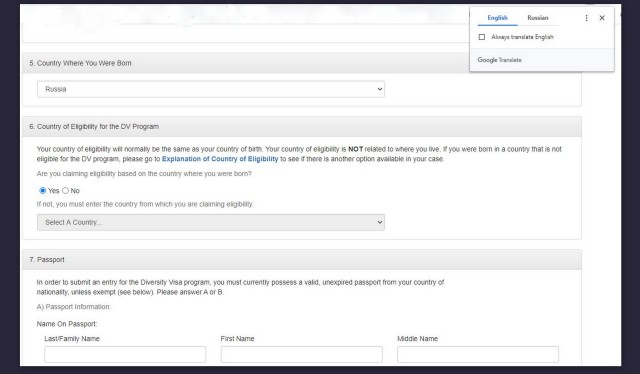
Task: Click the 'Name On Passport:' label
Action: click(x=67, y=324)
